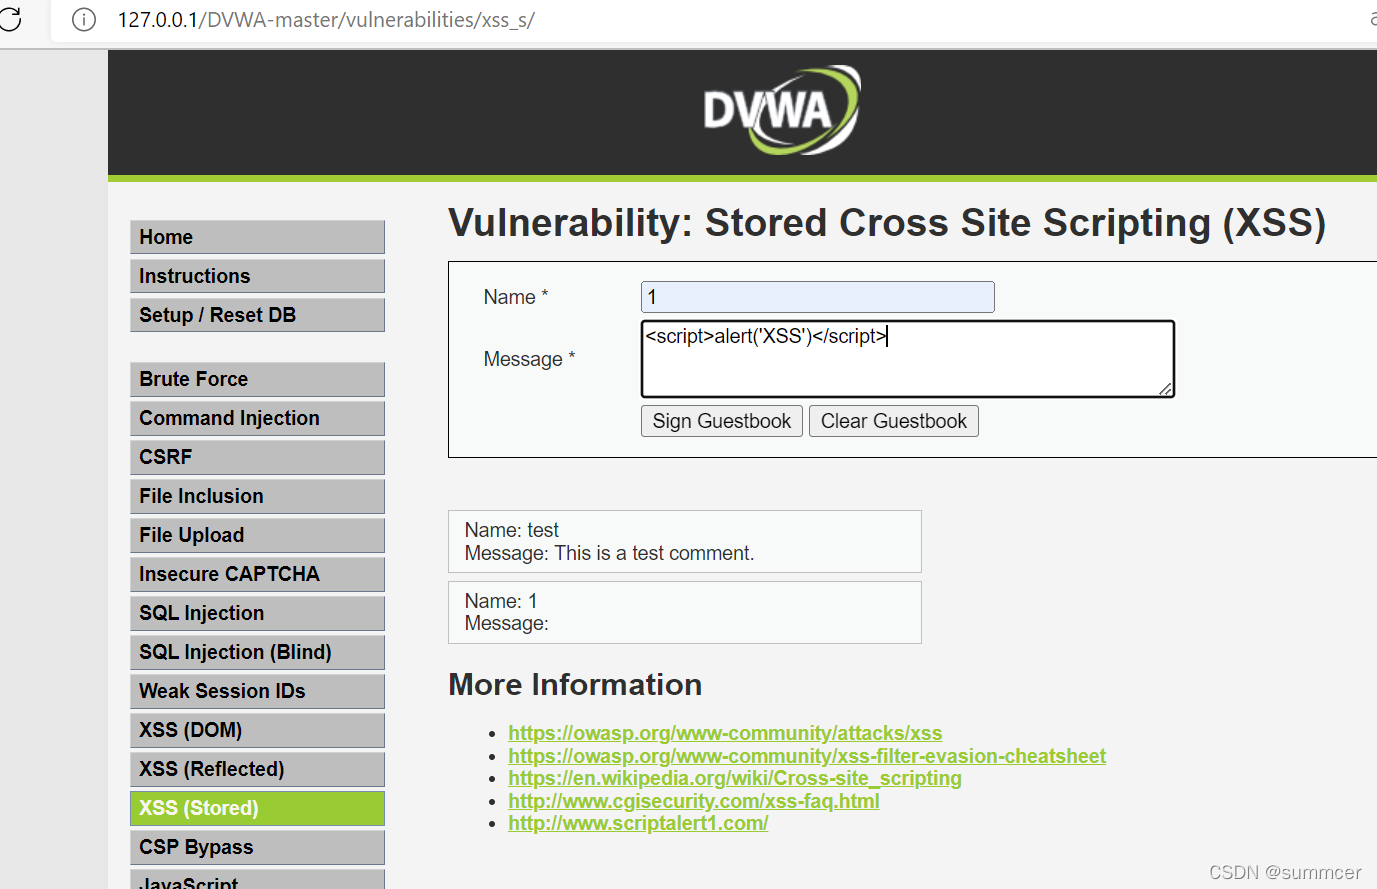Screen dimensions: 1377x889
Task: Open the Brute Force vulnerability page
Action: (257, 379)
